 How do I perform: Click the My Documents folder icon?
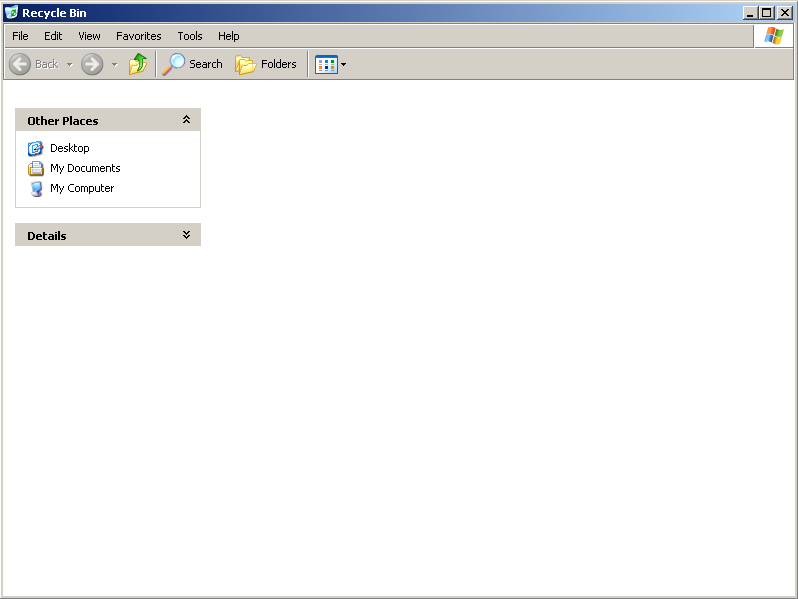pyautogui.click(x=36, y=168)
